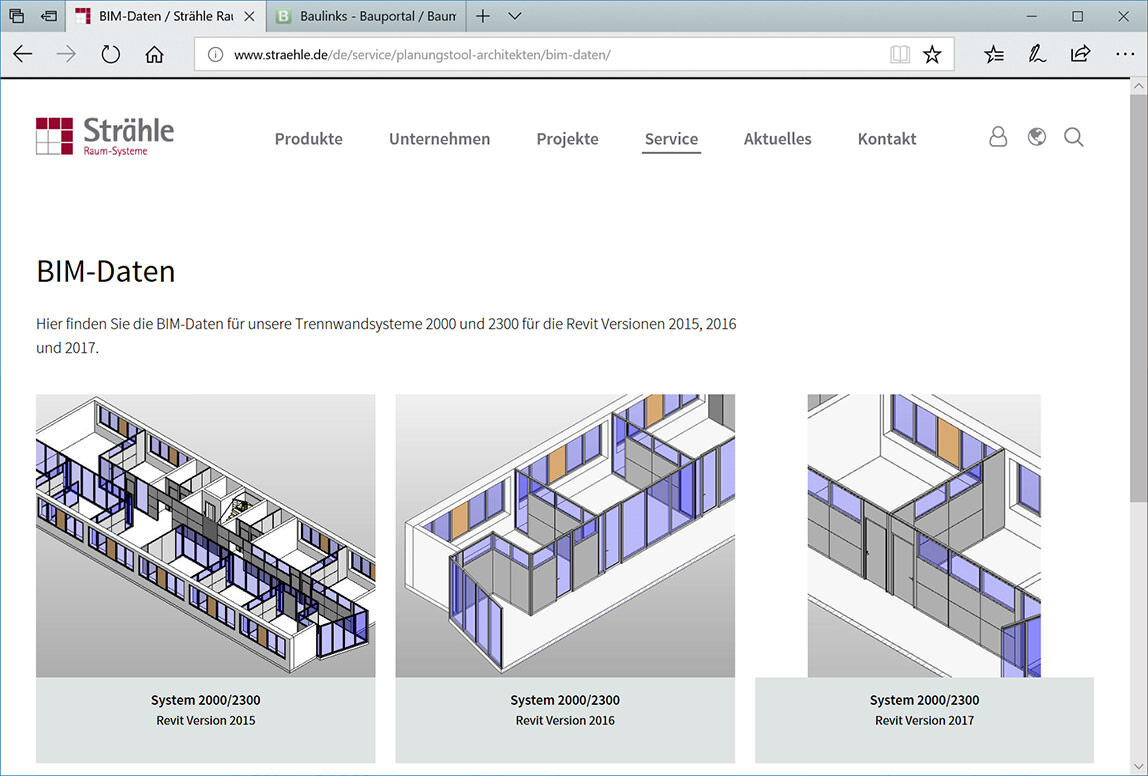Open Revit Version 2016 building image
Viewport: 1148px width, 776px height.
[x=565, y=536]
